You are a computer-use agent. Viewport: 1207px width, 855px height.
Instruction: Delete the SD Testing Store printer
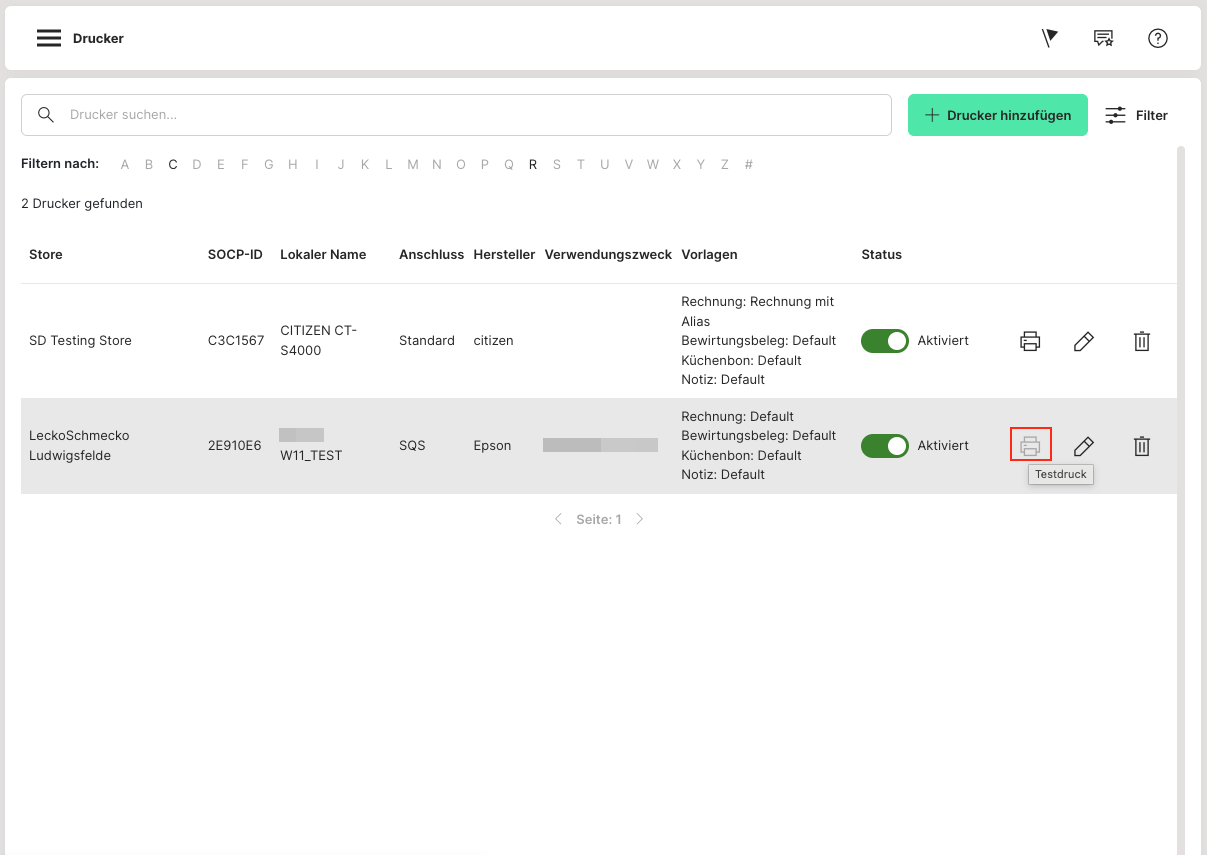click(x=1141, y=341)
